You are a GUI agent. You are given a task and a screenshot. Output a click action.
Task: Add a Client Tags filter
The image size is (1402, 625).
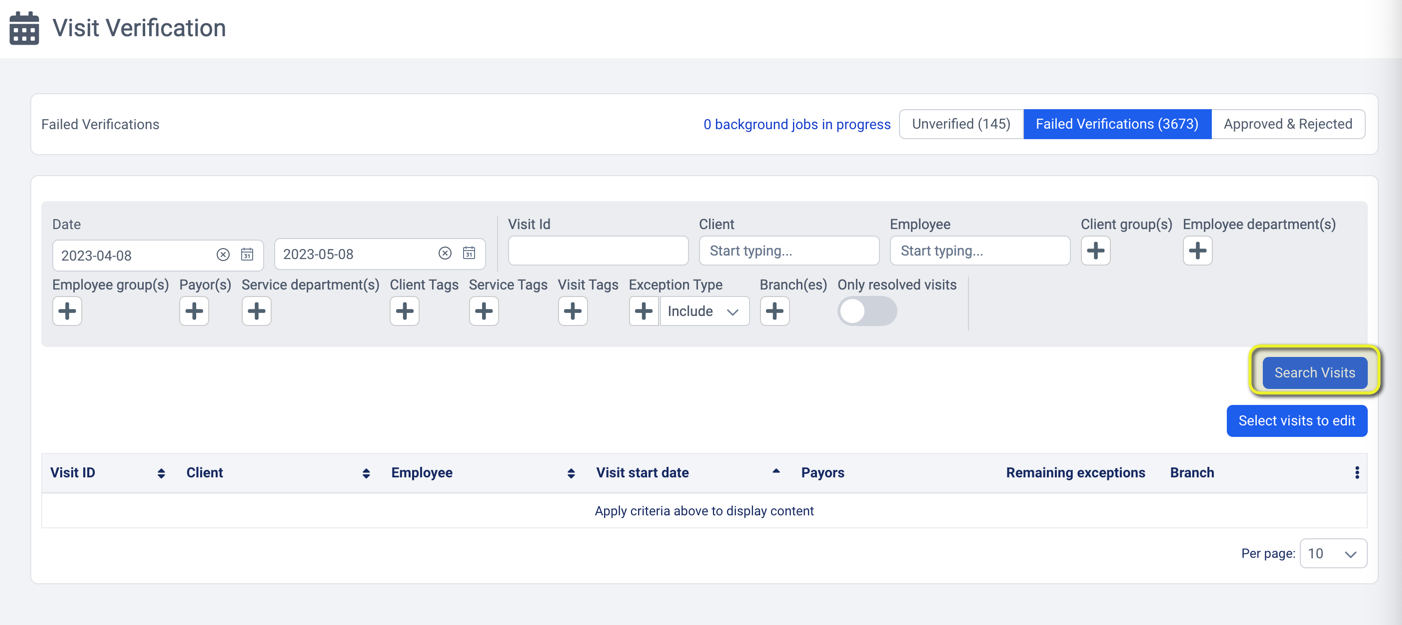click(x=405, y=311)
